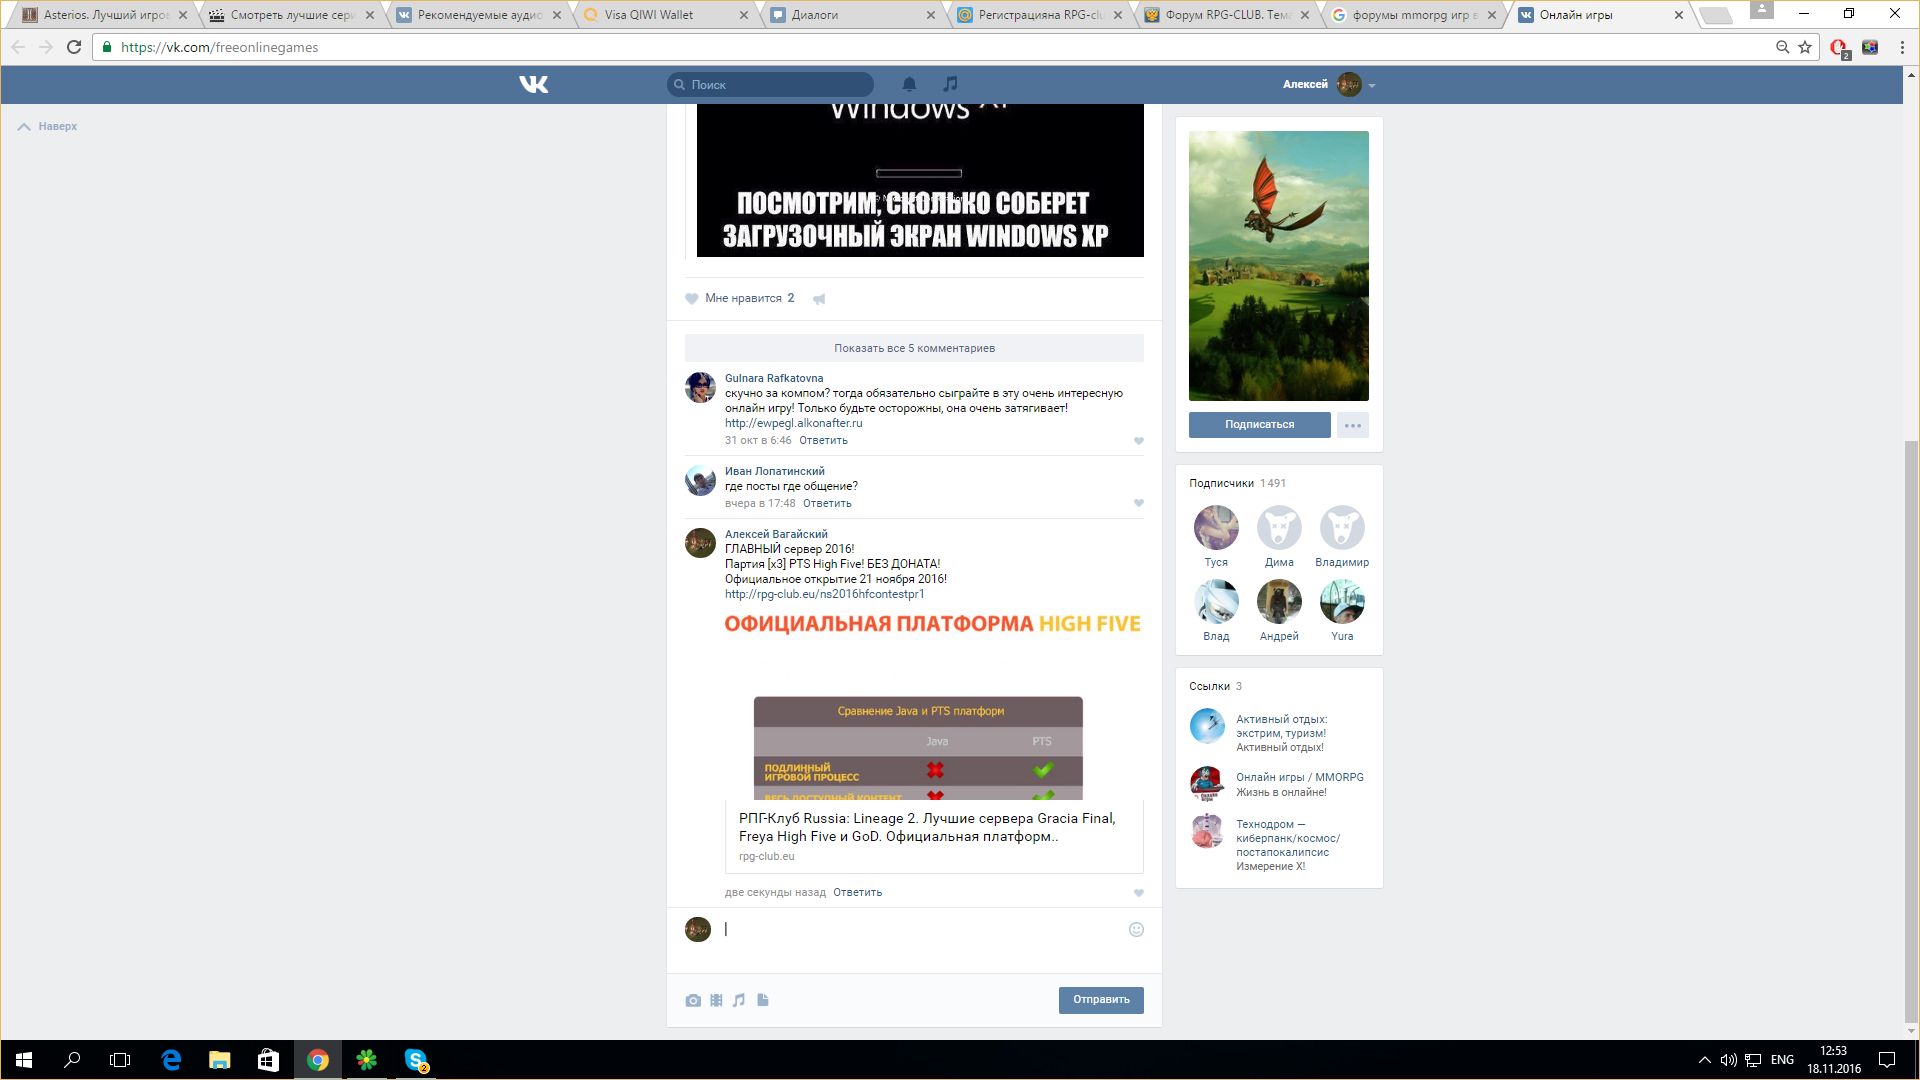Click the comment text input field
1920x1080 pixels.
(x=920, y=929)
